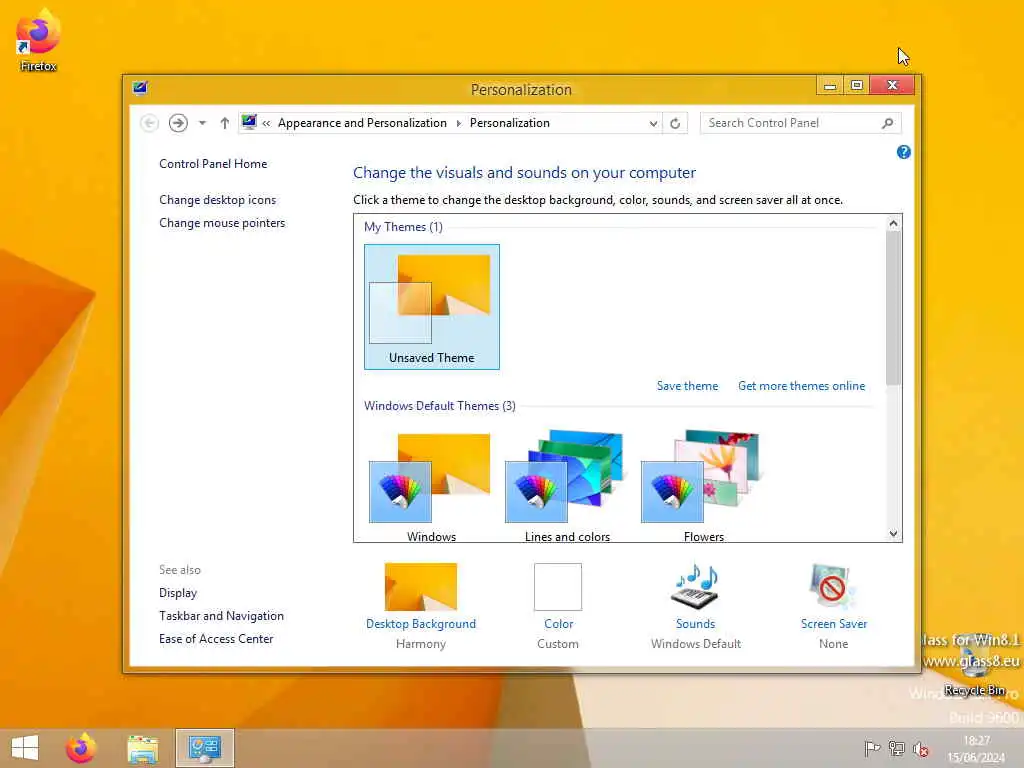Maximize the Personalization window
The height and width of the screenshot is (768, 1024).
tap(857, 86)
